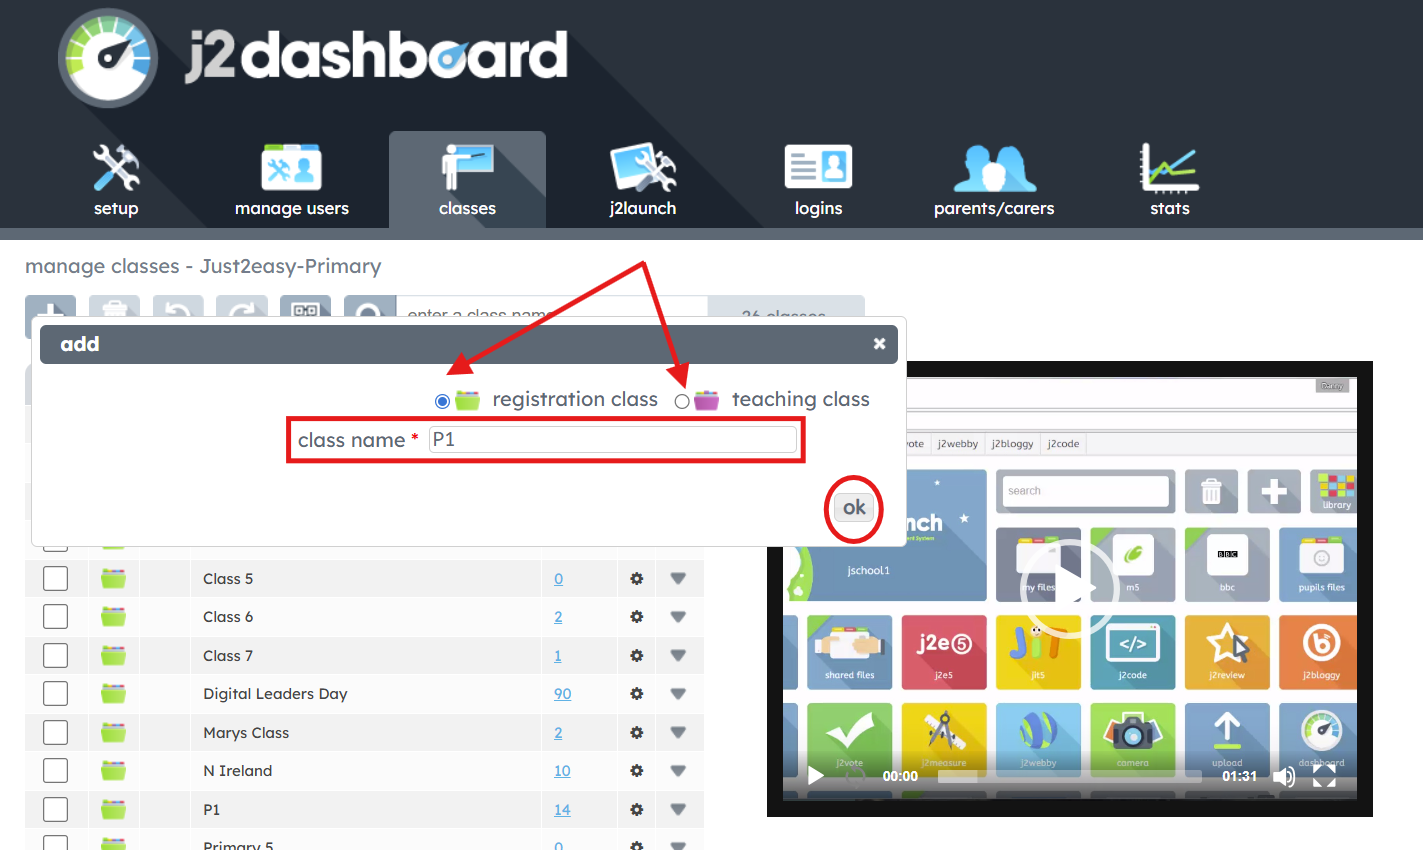Tick the checkbox for P1 row

56,810
